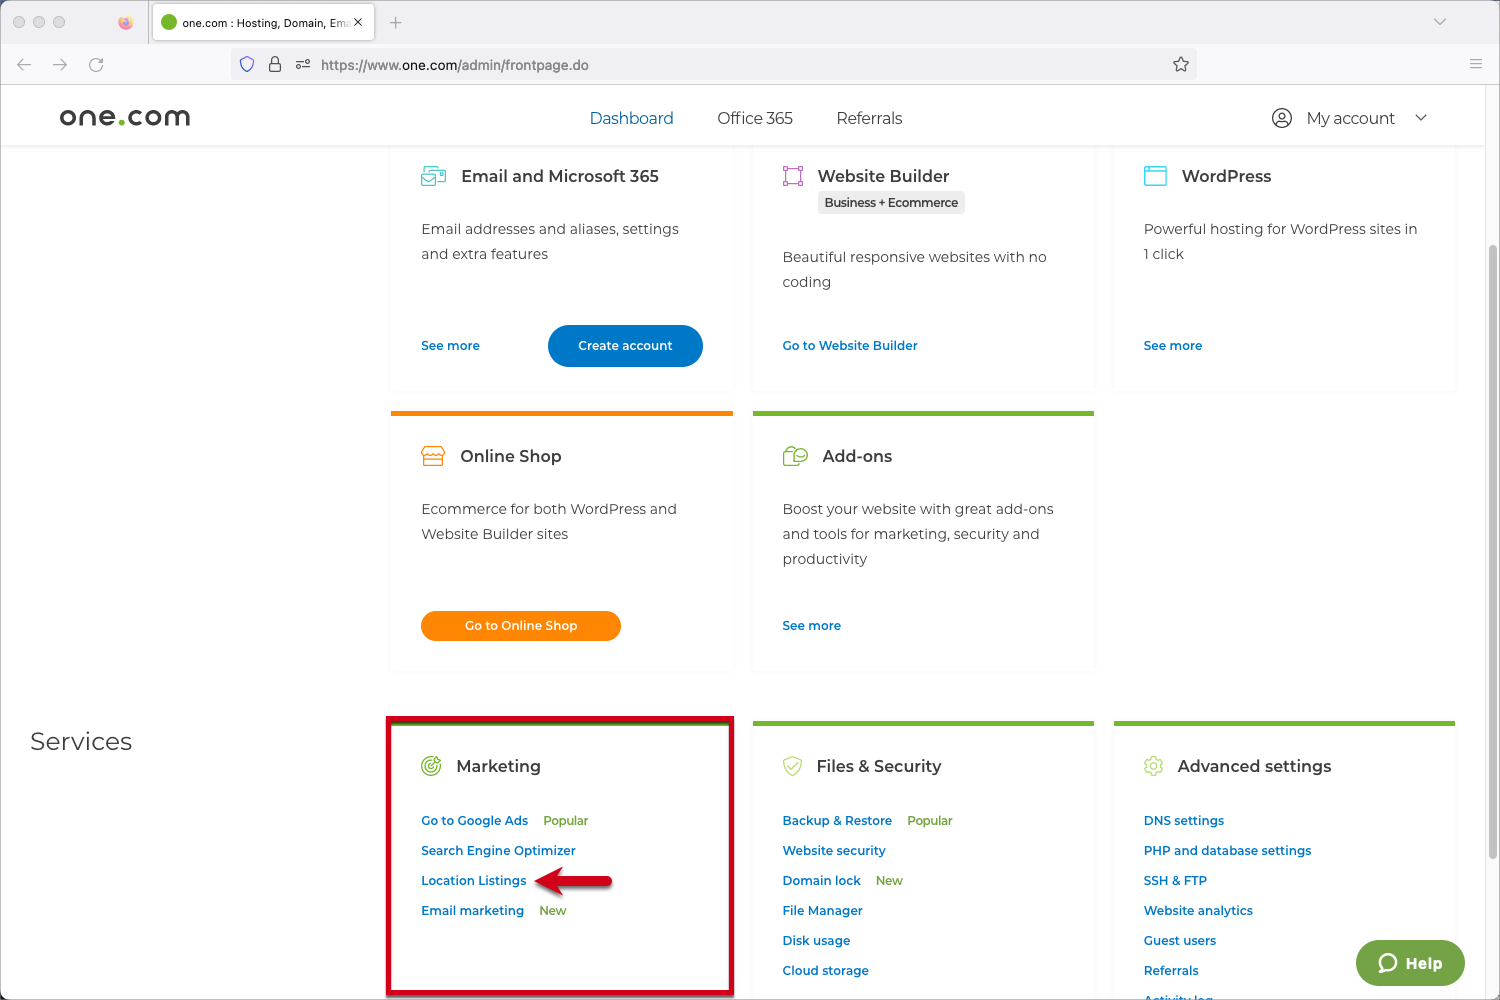Reload the page in the browser
Viewport: 1500px width, 1000px height.
point(96,65)
